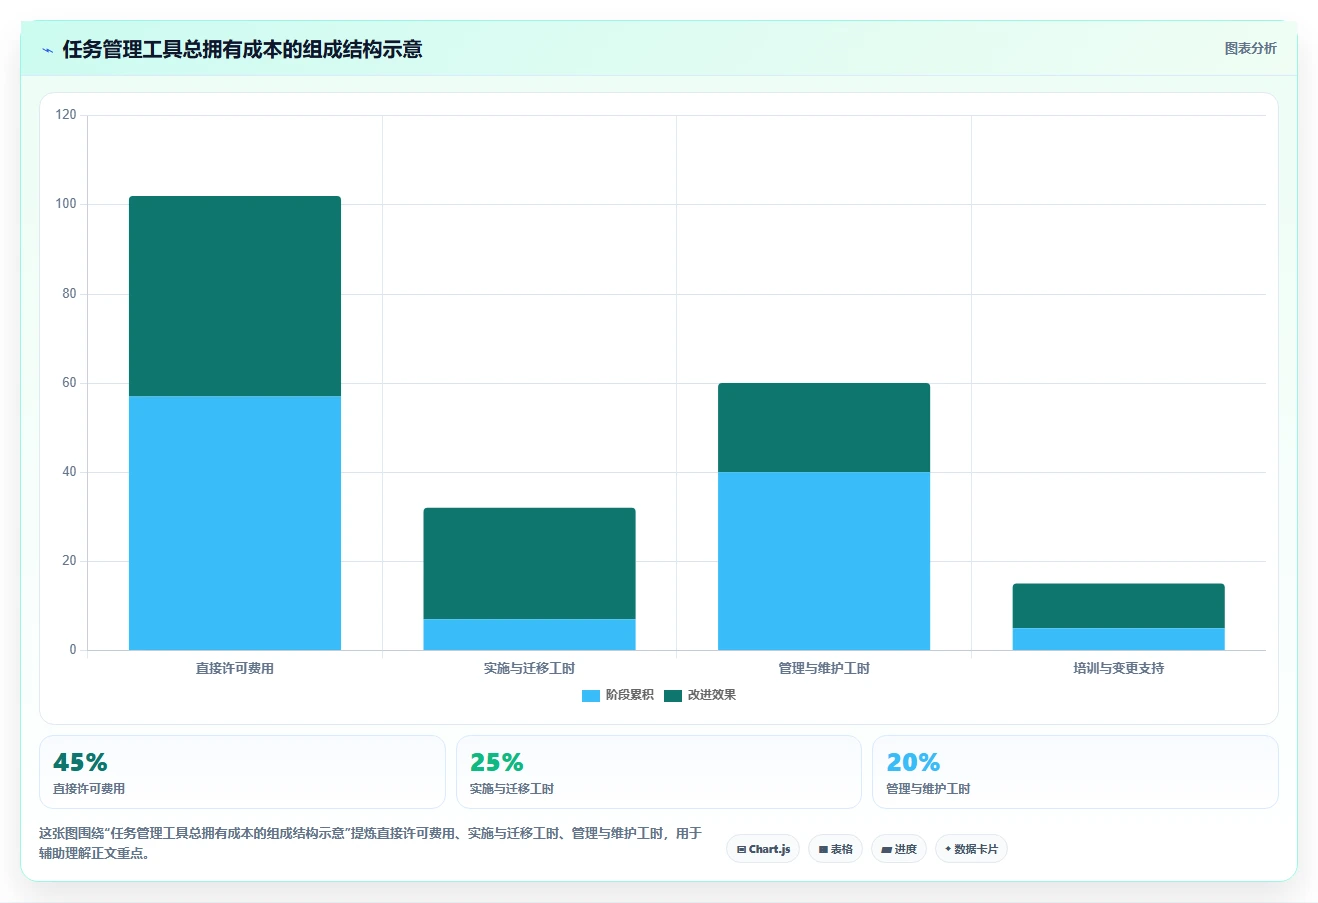Click the light blue bar segment of 直接许可费用

235,523
